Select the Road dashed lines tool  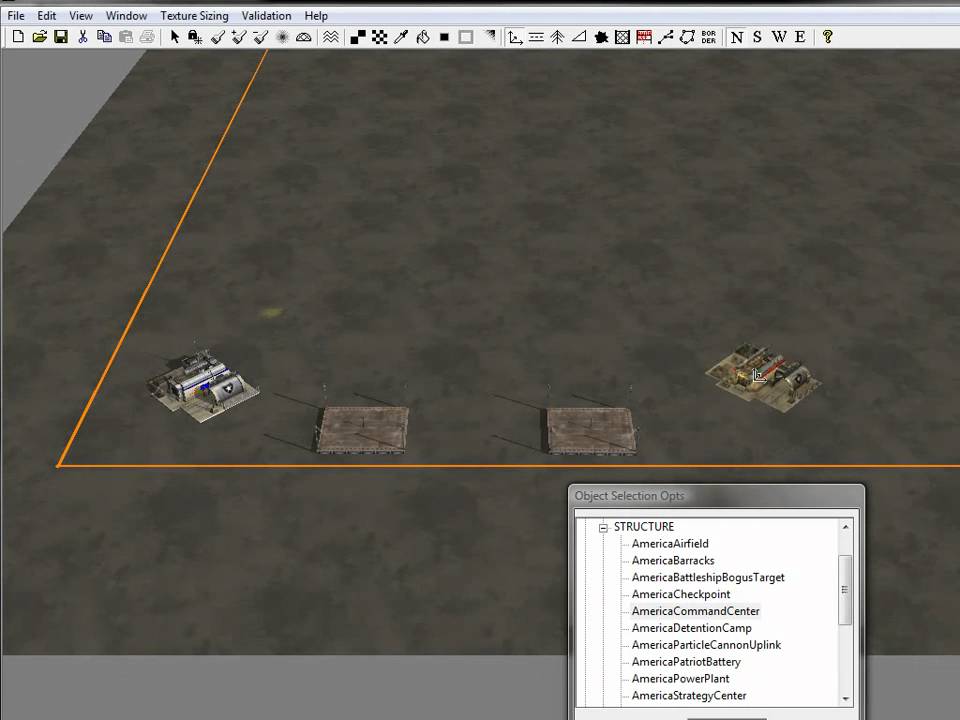click(x=536, y=37)
